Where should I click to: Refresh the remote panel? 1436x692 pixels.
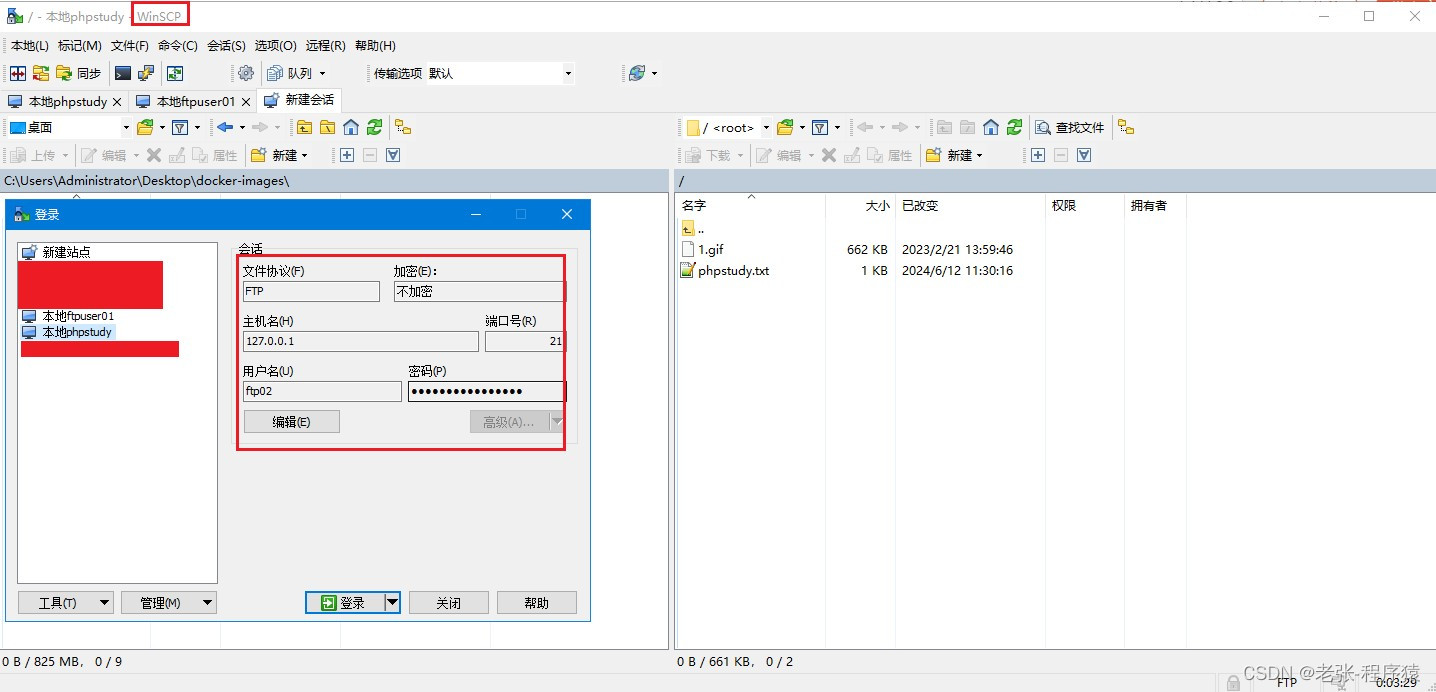tap(1014, 127)
